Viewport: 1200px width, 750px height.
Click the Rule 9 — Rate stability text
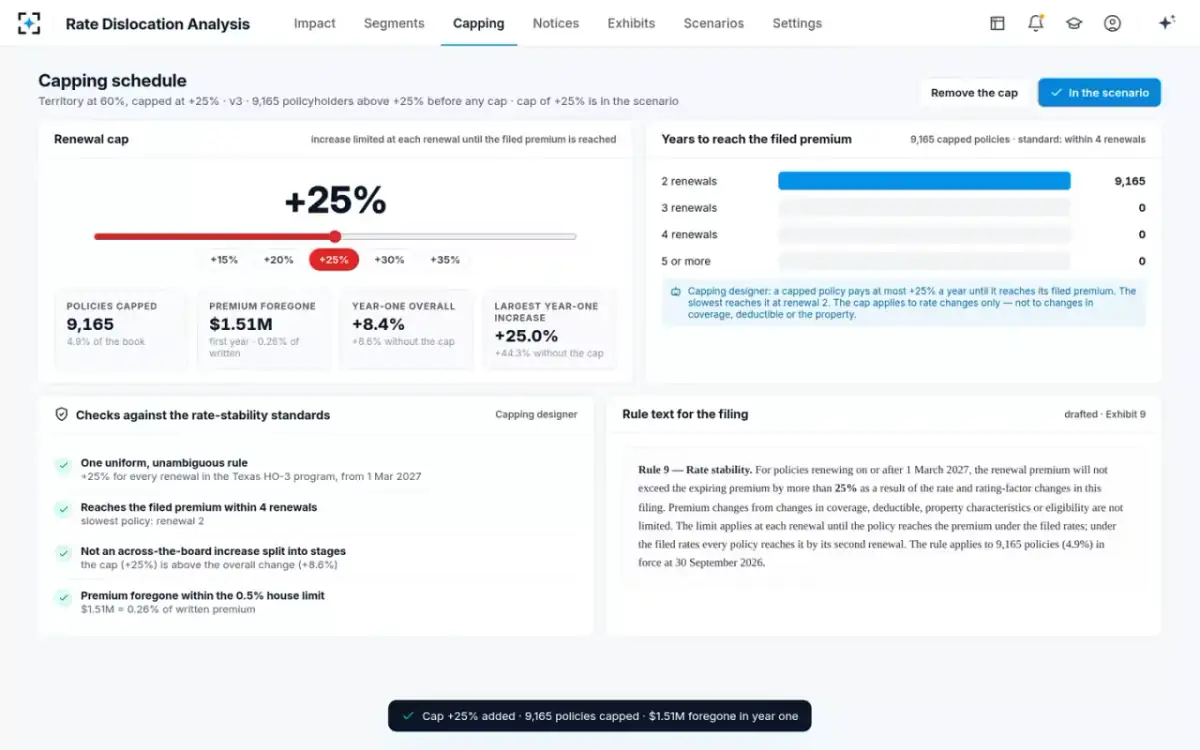(695, 470)
